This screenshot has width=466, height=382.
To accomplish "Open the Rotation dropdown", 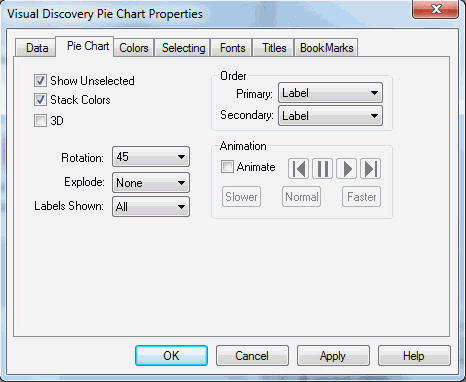I will pyautogui.click(x=151, y=156).
